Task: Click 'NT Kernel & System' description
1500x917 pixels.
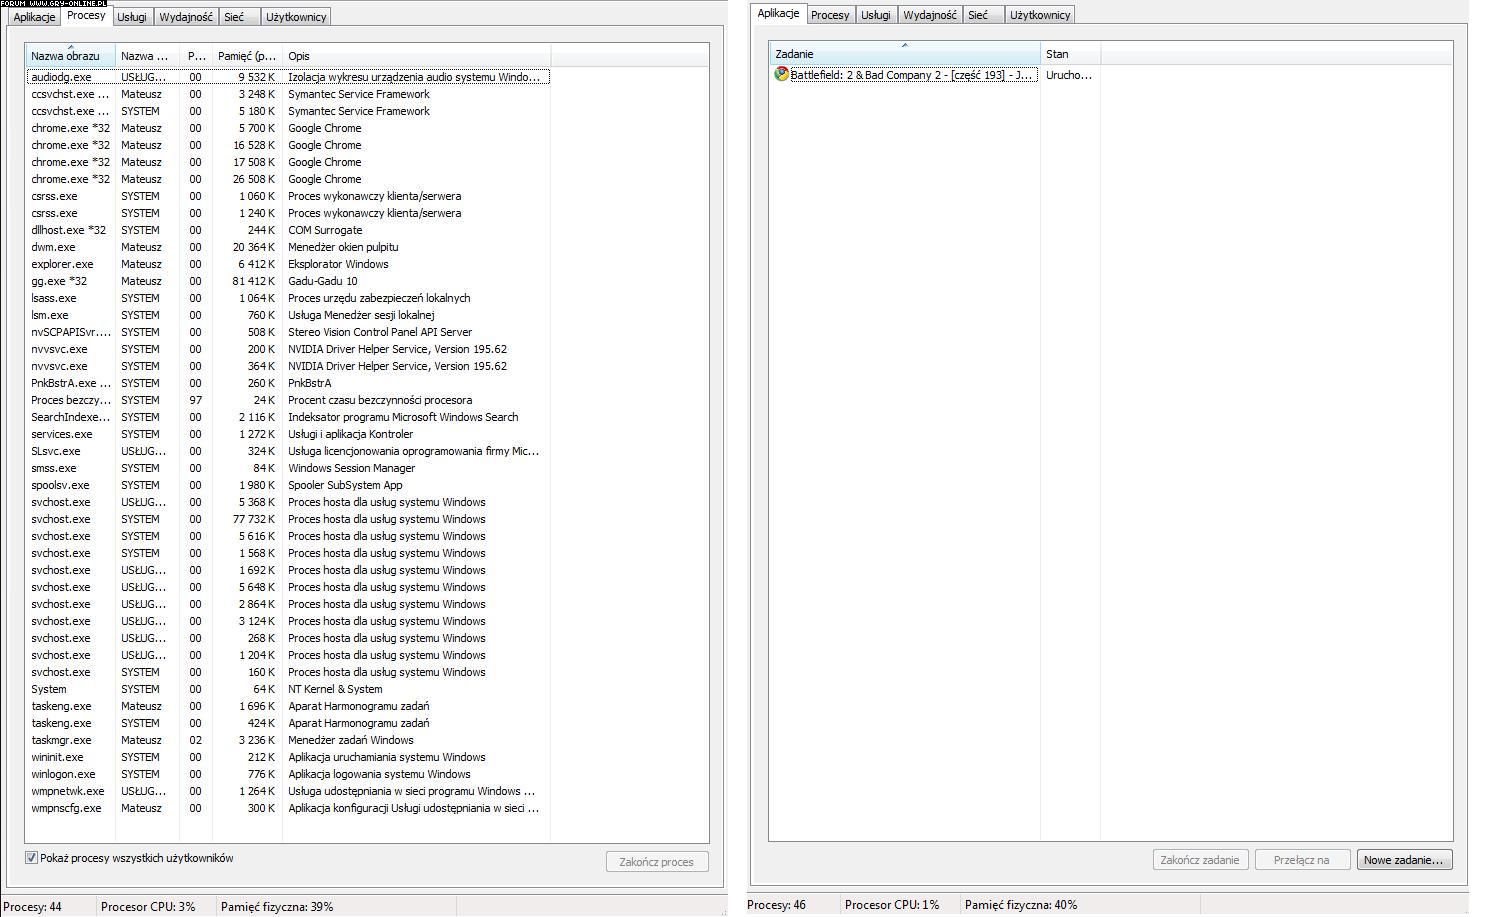Action: click(x=335, y=689)
